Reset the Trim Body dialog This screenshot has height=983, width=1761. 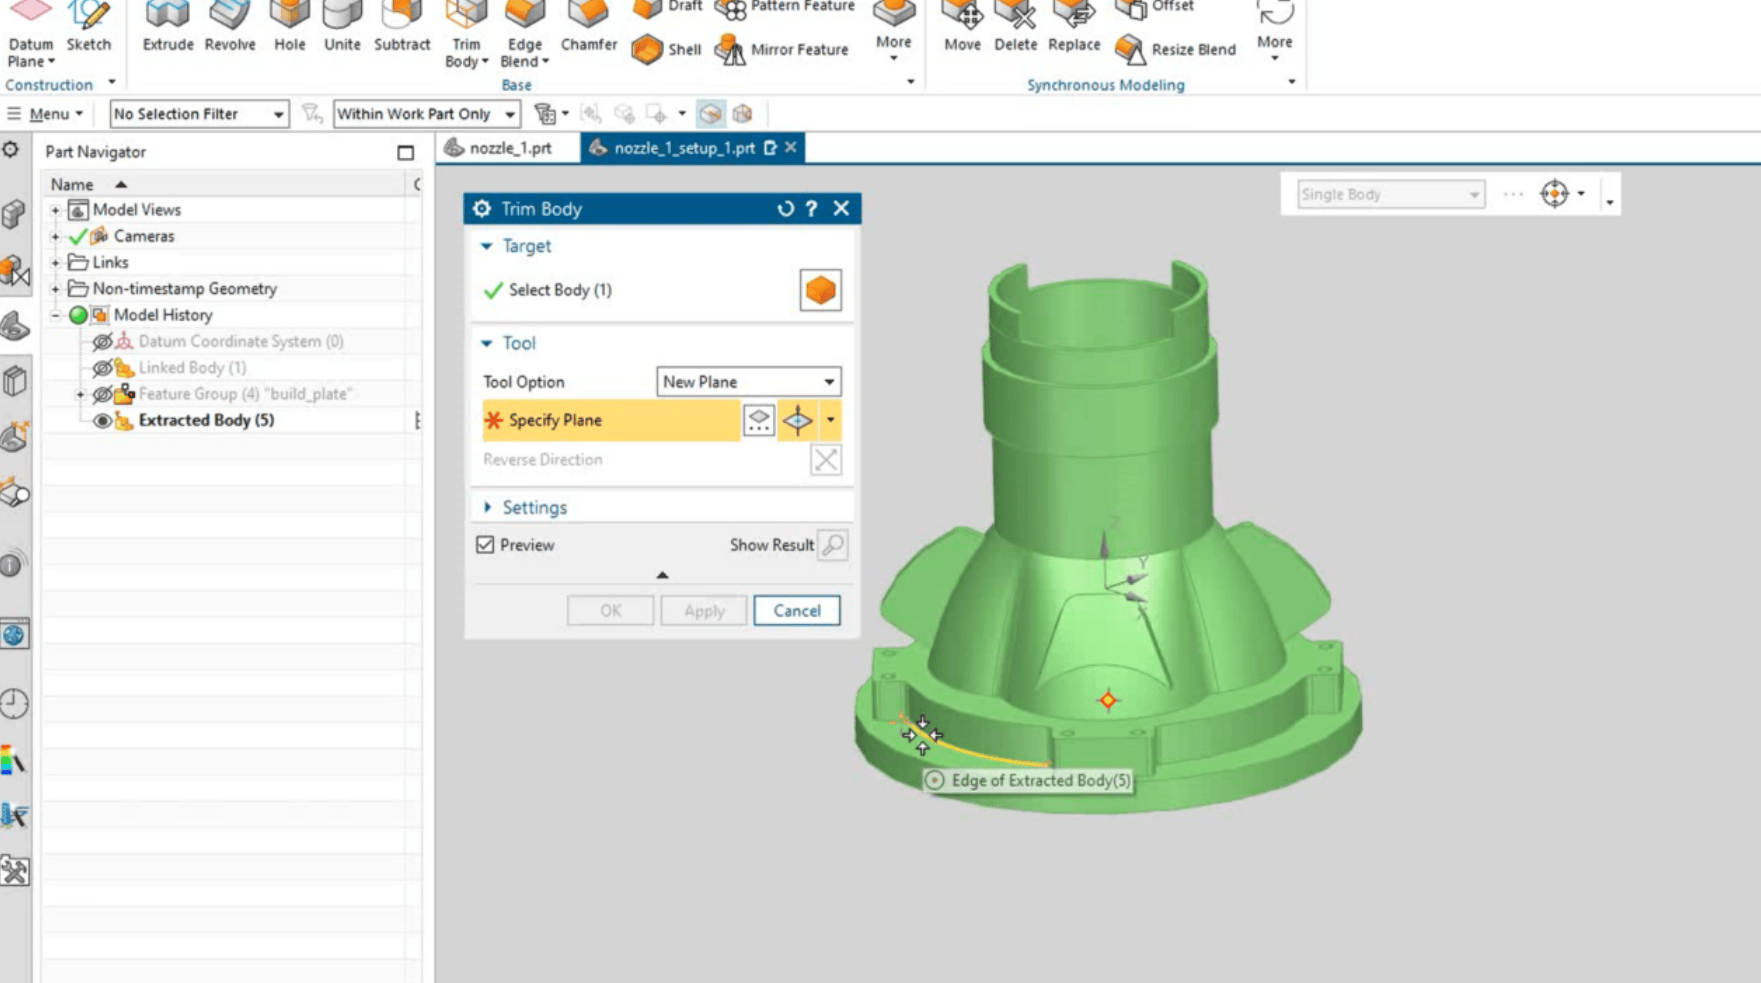[x=785, y=208]
